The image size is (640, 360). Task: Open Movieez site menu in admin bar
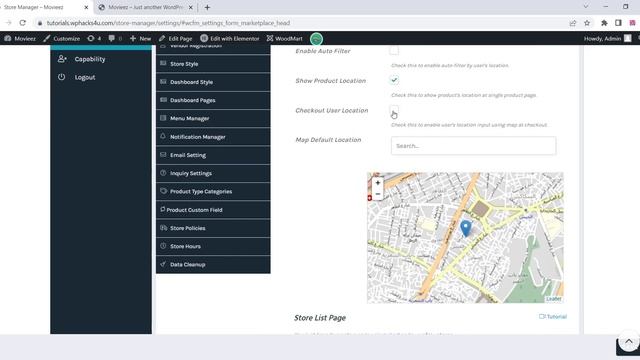(x=20, y=38)
